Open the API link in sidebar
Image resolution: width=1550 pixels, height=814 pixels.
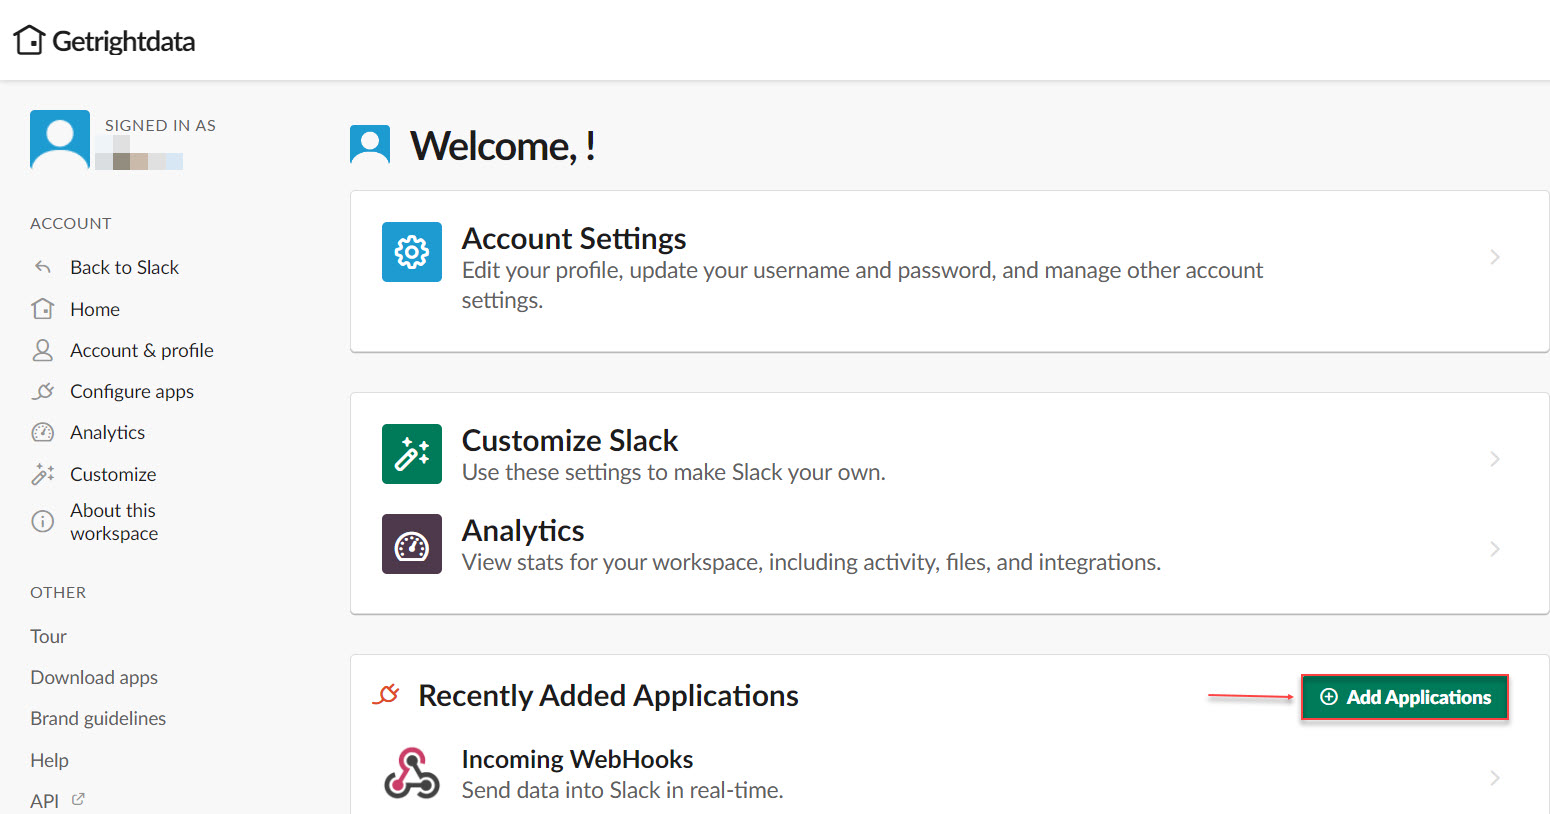[44, 800]
